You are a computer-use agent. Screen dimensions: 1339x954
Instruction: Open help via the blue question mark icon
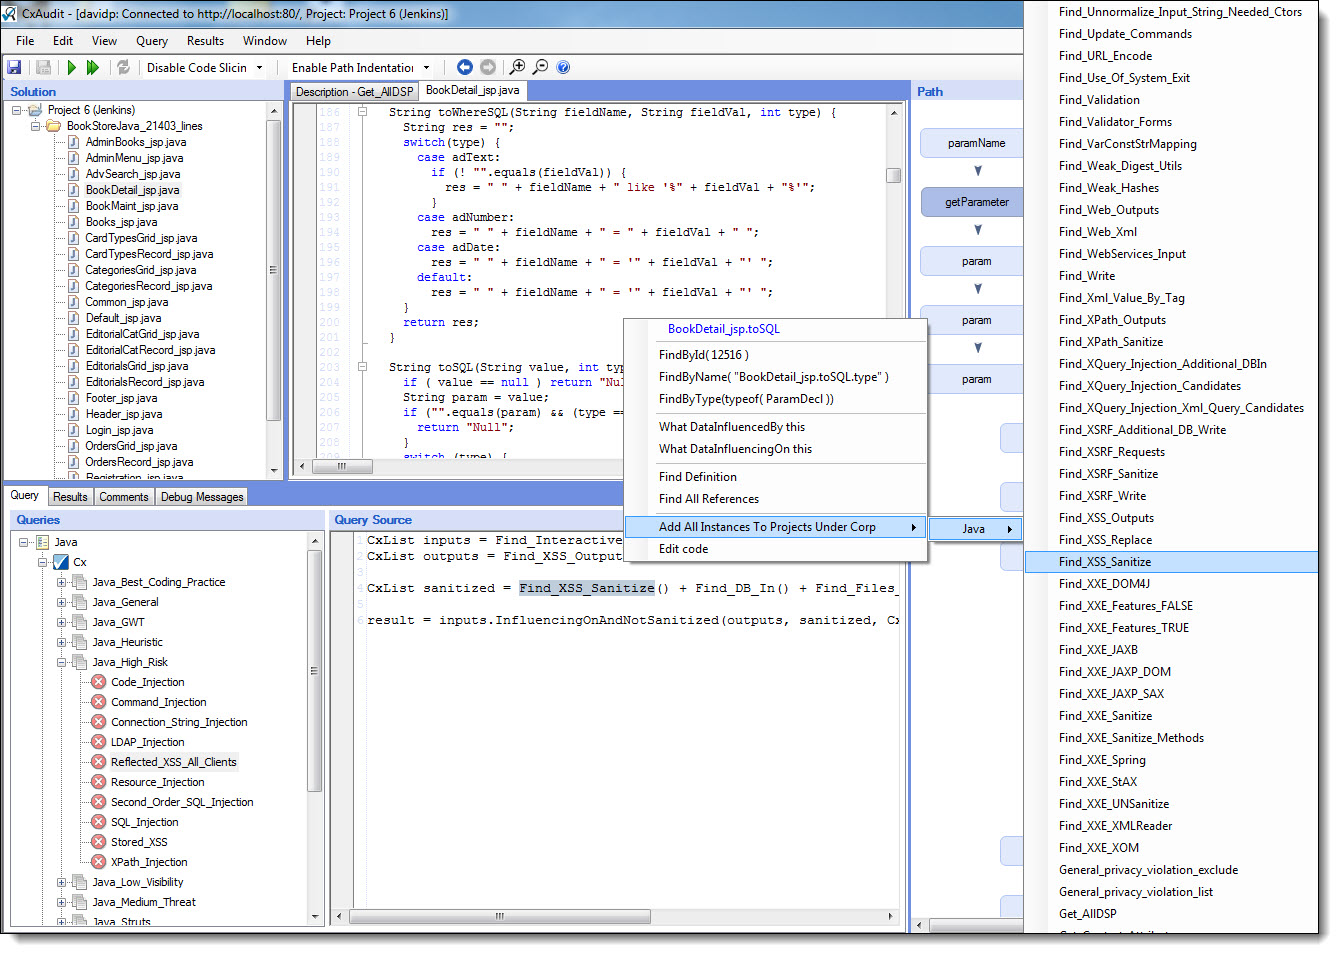point(563,67)
